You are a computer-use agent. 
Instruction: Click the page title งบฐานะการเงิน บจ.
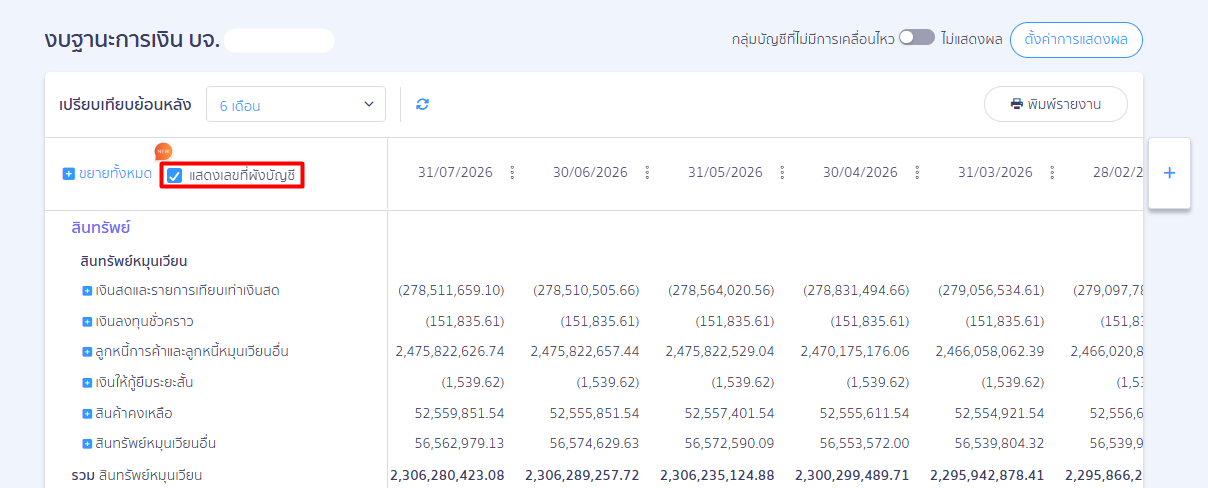coord(132,40)
